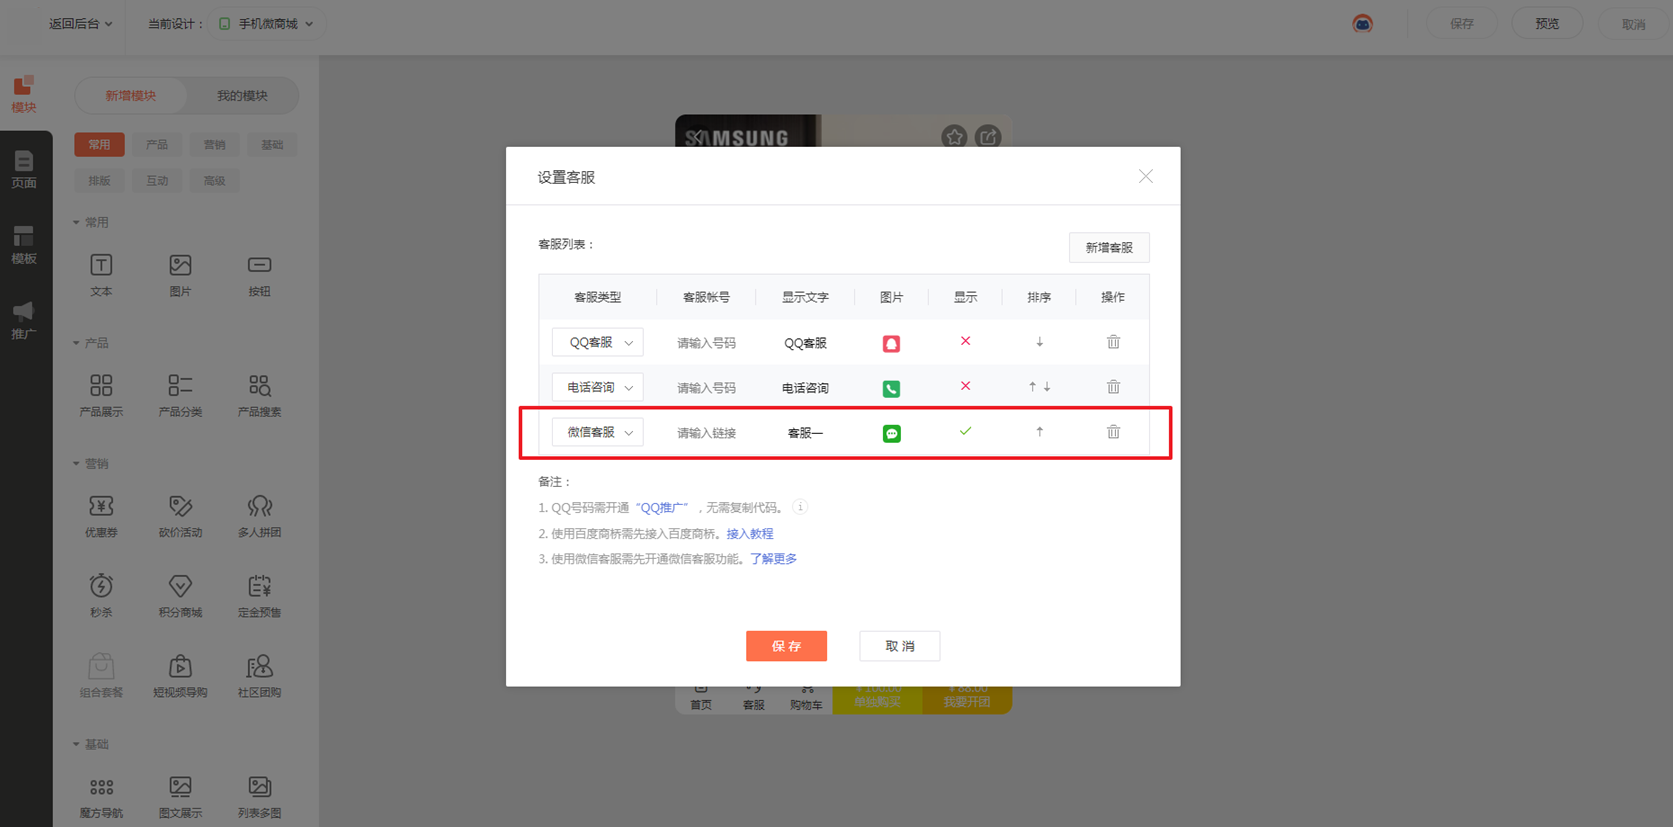Click the QQ客服 account number input
This screenshot has height=827, width=1673.
[706, 343]
